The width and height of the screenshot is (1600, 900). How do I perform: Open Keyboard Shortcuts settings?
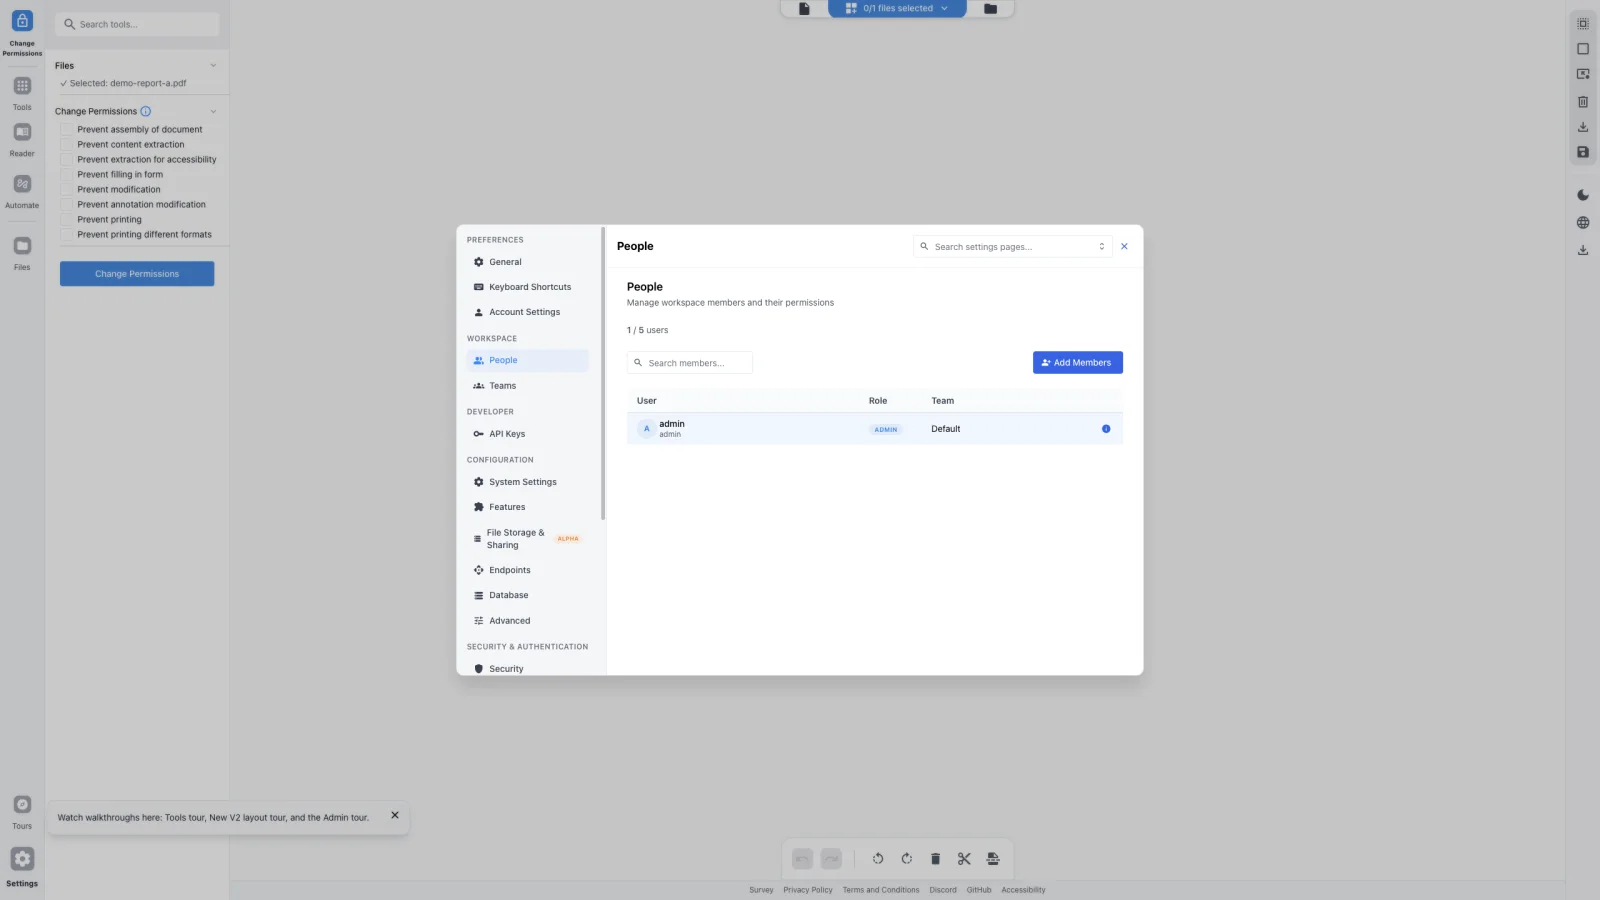click(x=527, y=287)
